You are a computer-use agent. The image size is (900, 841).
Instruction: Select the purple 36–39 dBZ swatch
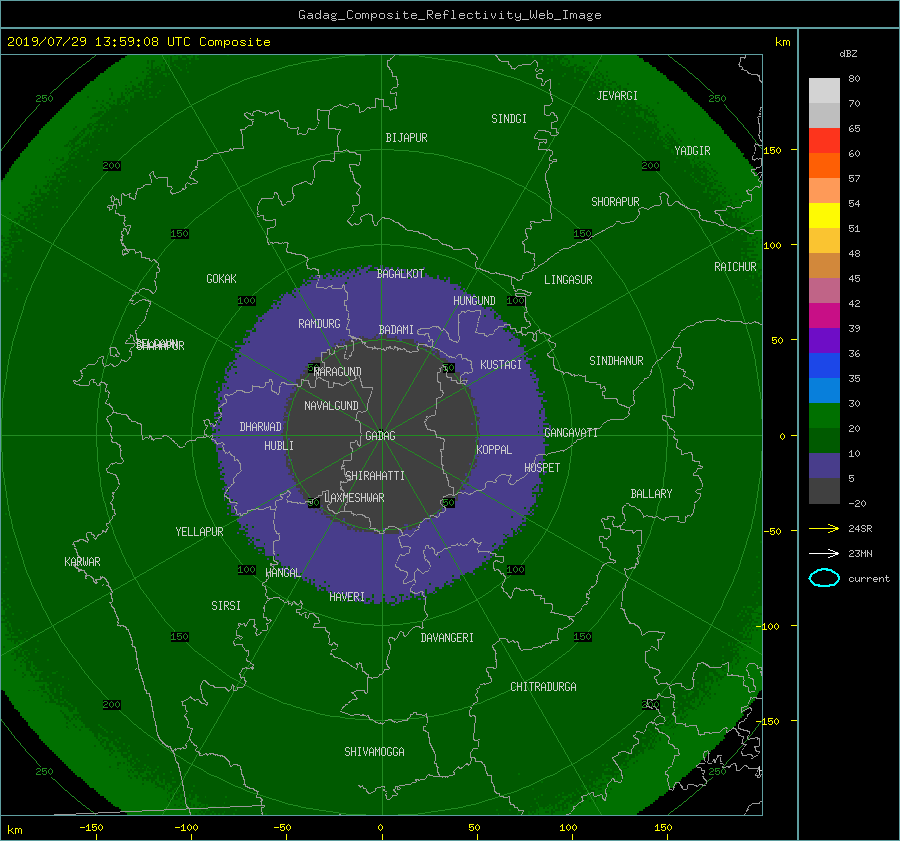824,340
